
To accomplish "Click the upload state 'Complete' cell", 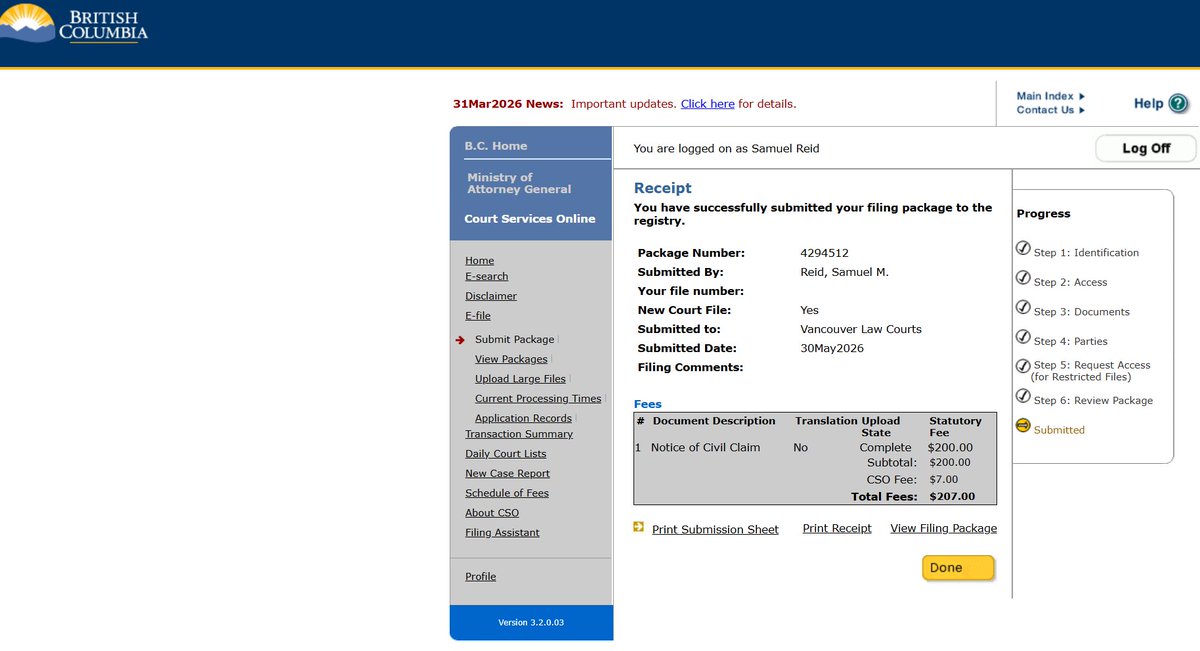I will pos(885,448).
